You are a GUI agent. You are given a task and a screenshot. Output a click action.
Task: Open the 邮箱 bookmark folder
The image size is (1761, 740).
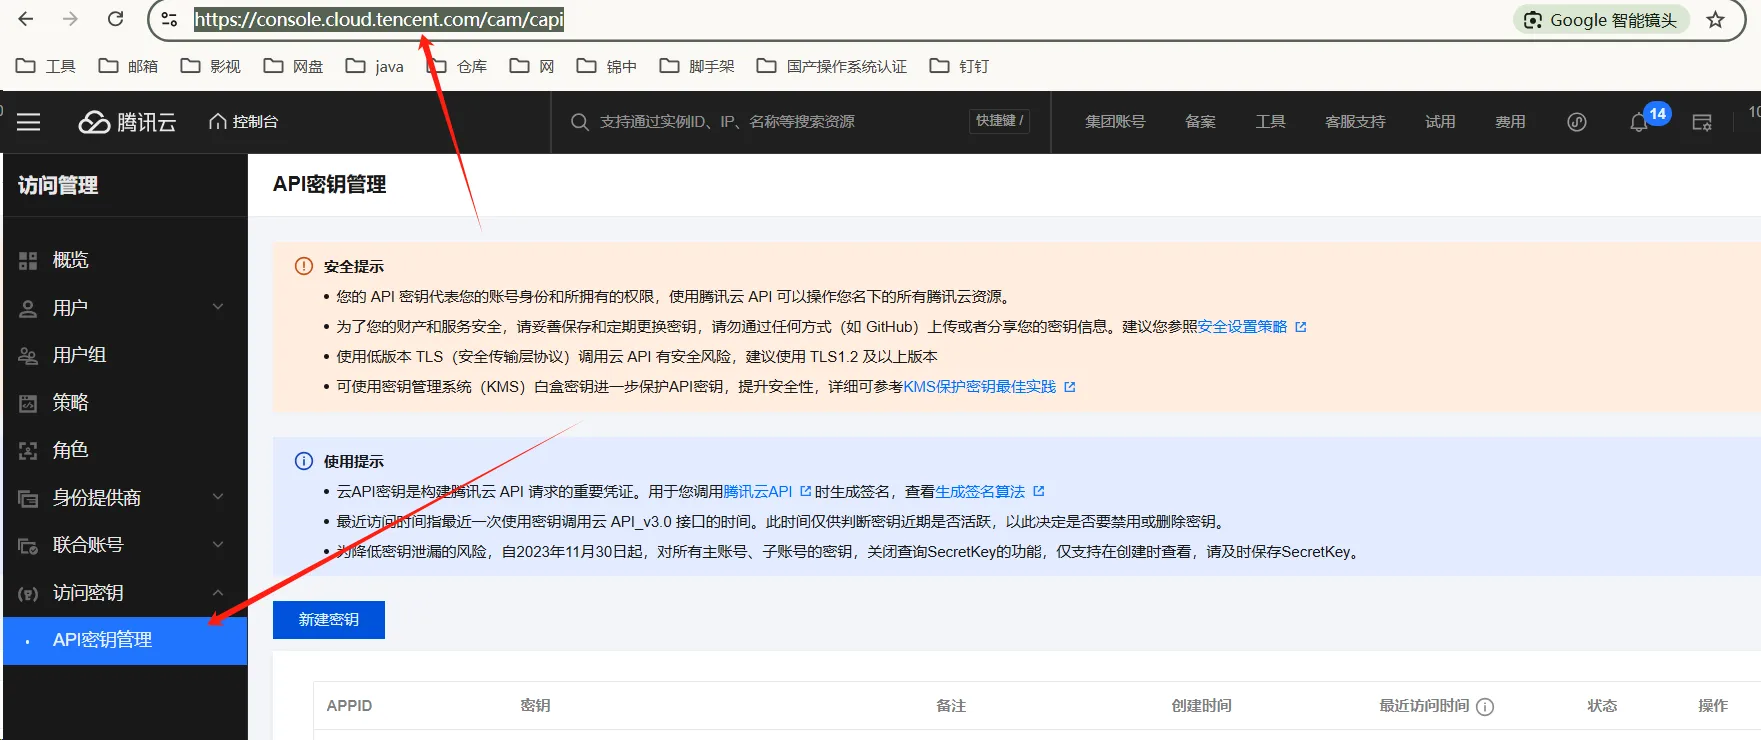pyautogui.click(x=128, y=66)
